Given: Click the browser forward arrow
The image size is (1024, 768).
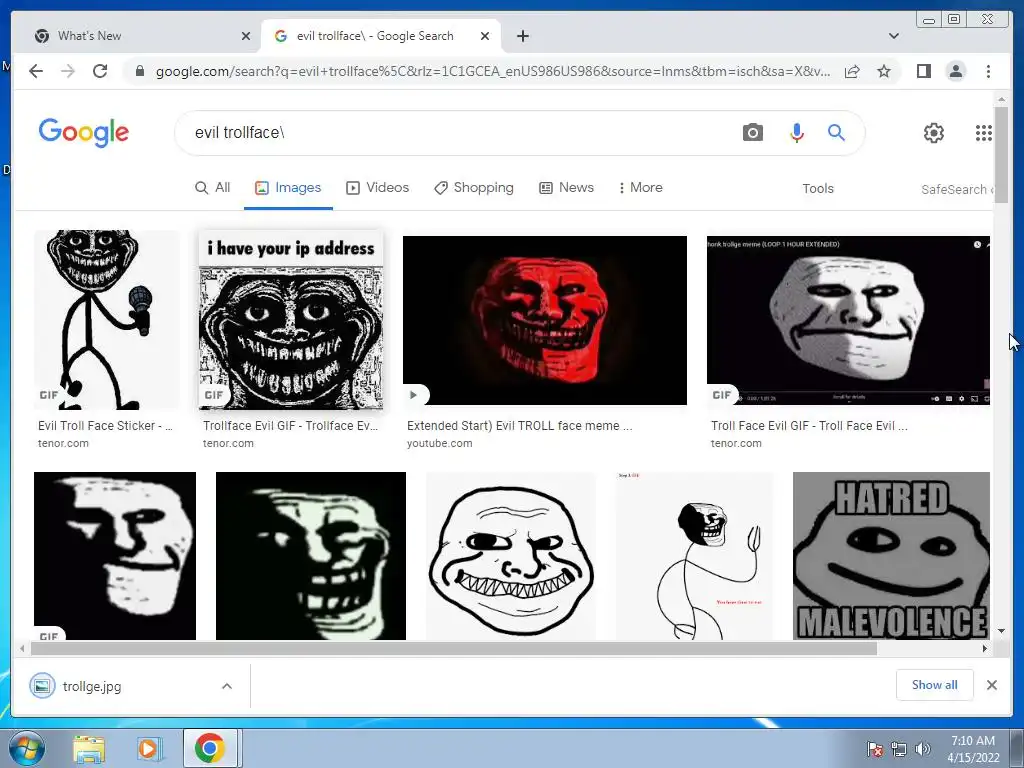Looking at the screenshot, I should click(68, 71).
